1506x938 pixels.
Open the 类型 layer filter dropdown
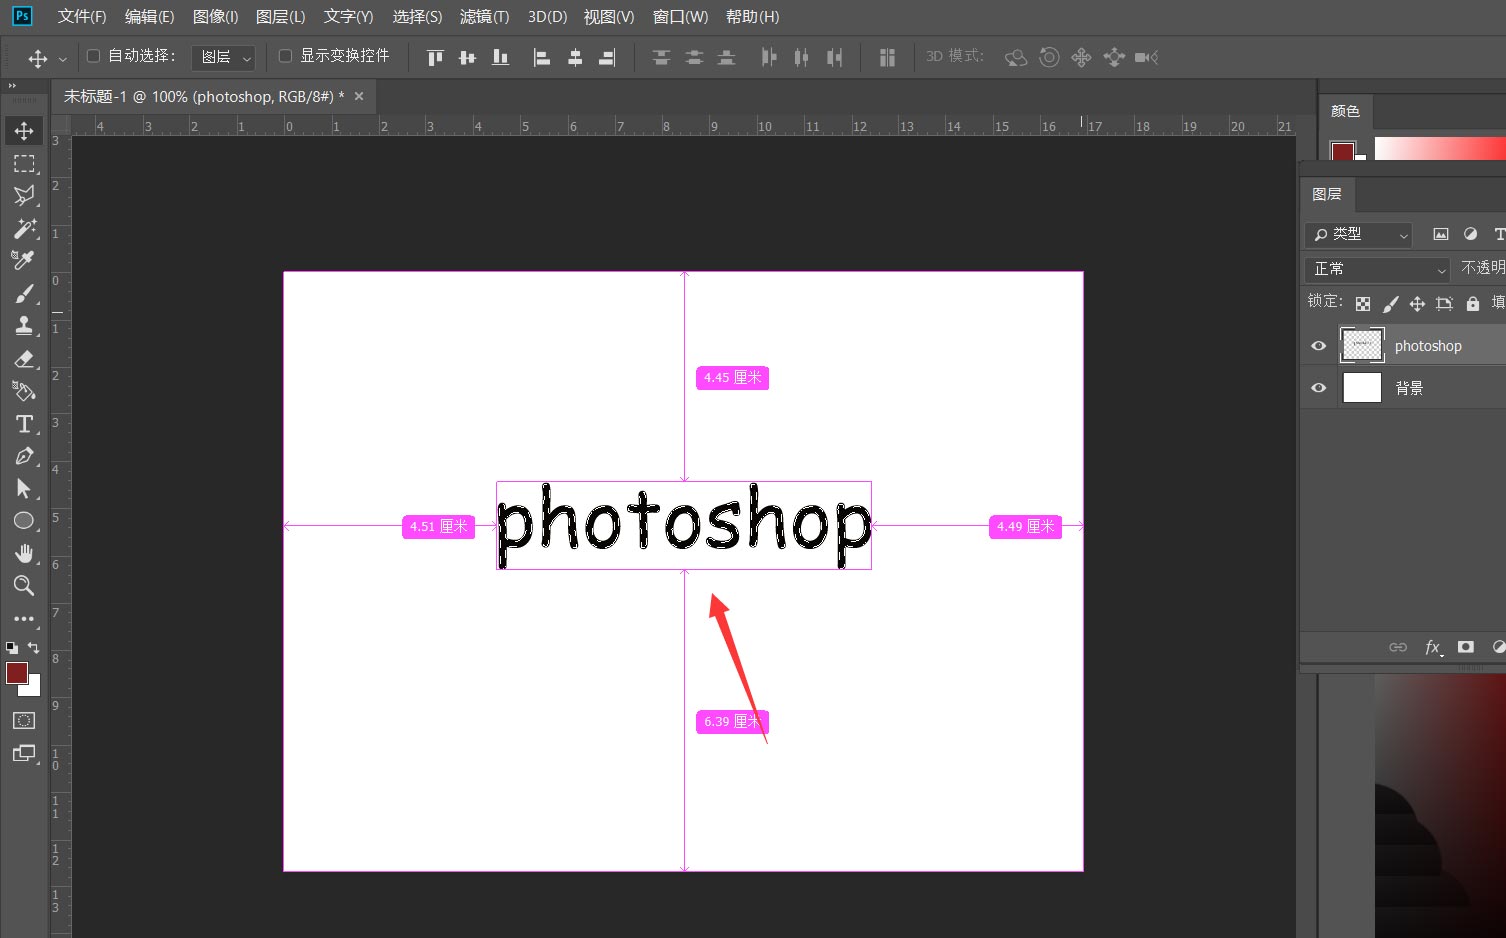[x=1358, y=234]
